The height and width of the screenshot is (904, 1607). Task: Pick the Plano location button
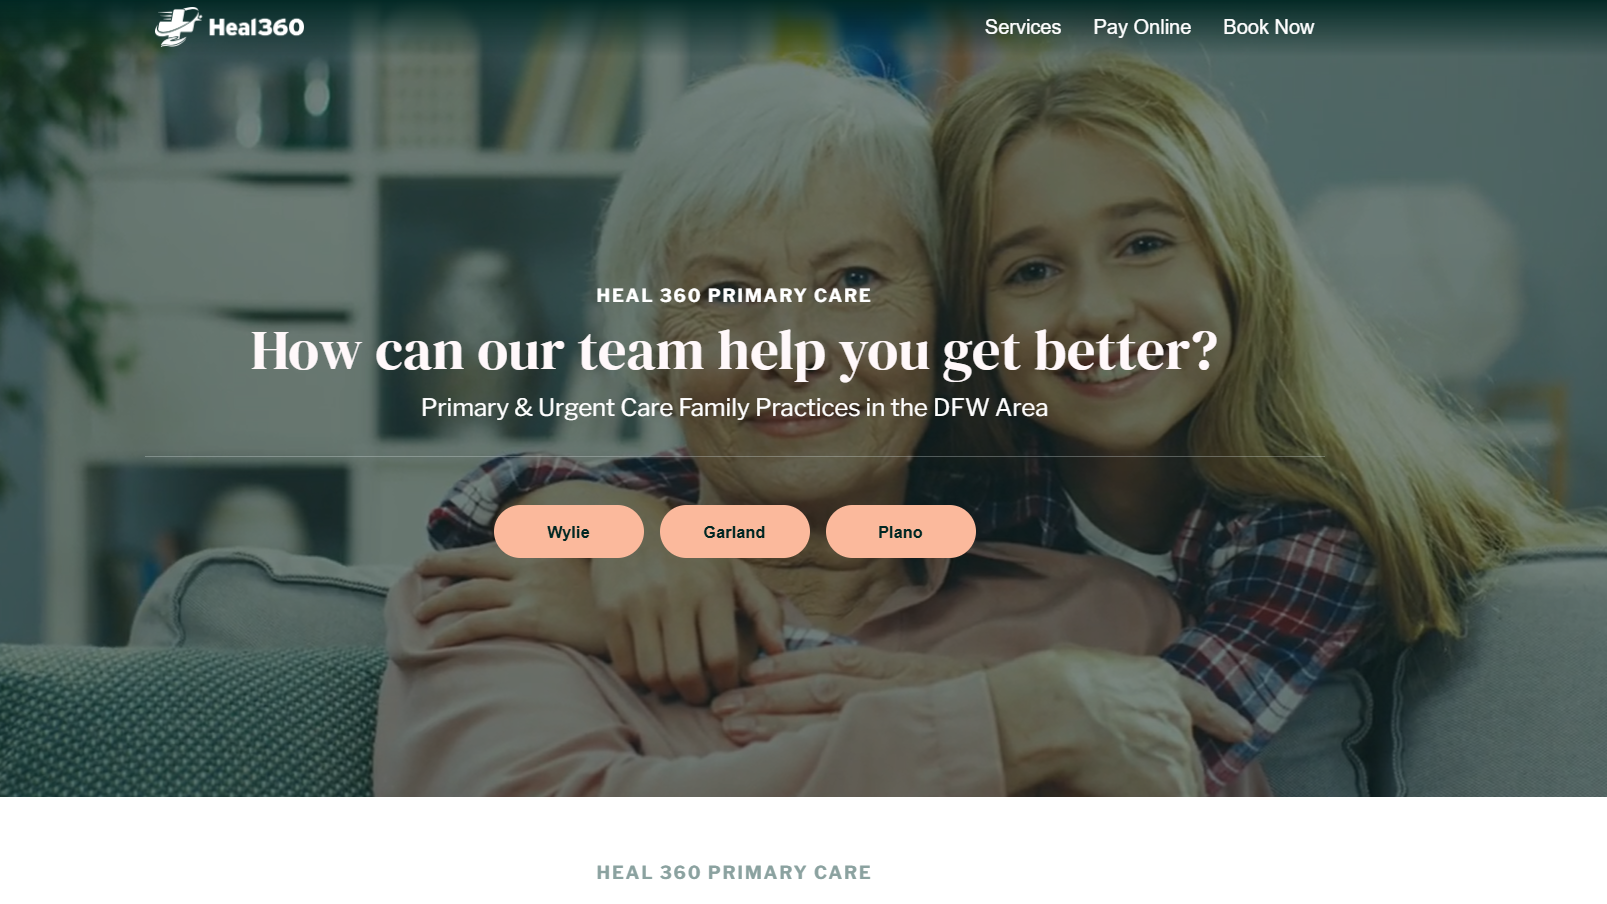[x=901, y=532]
